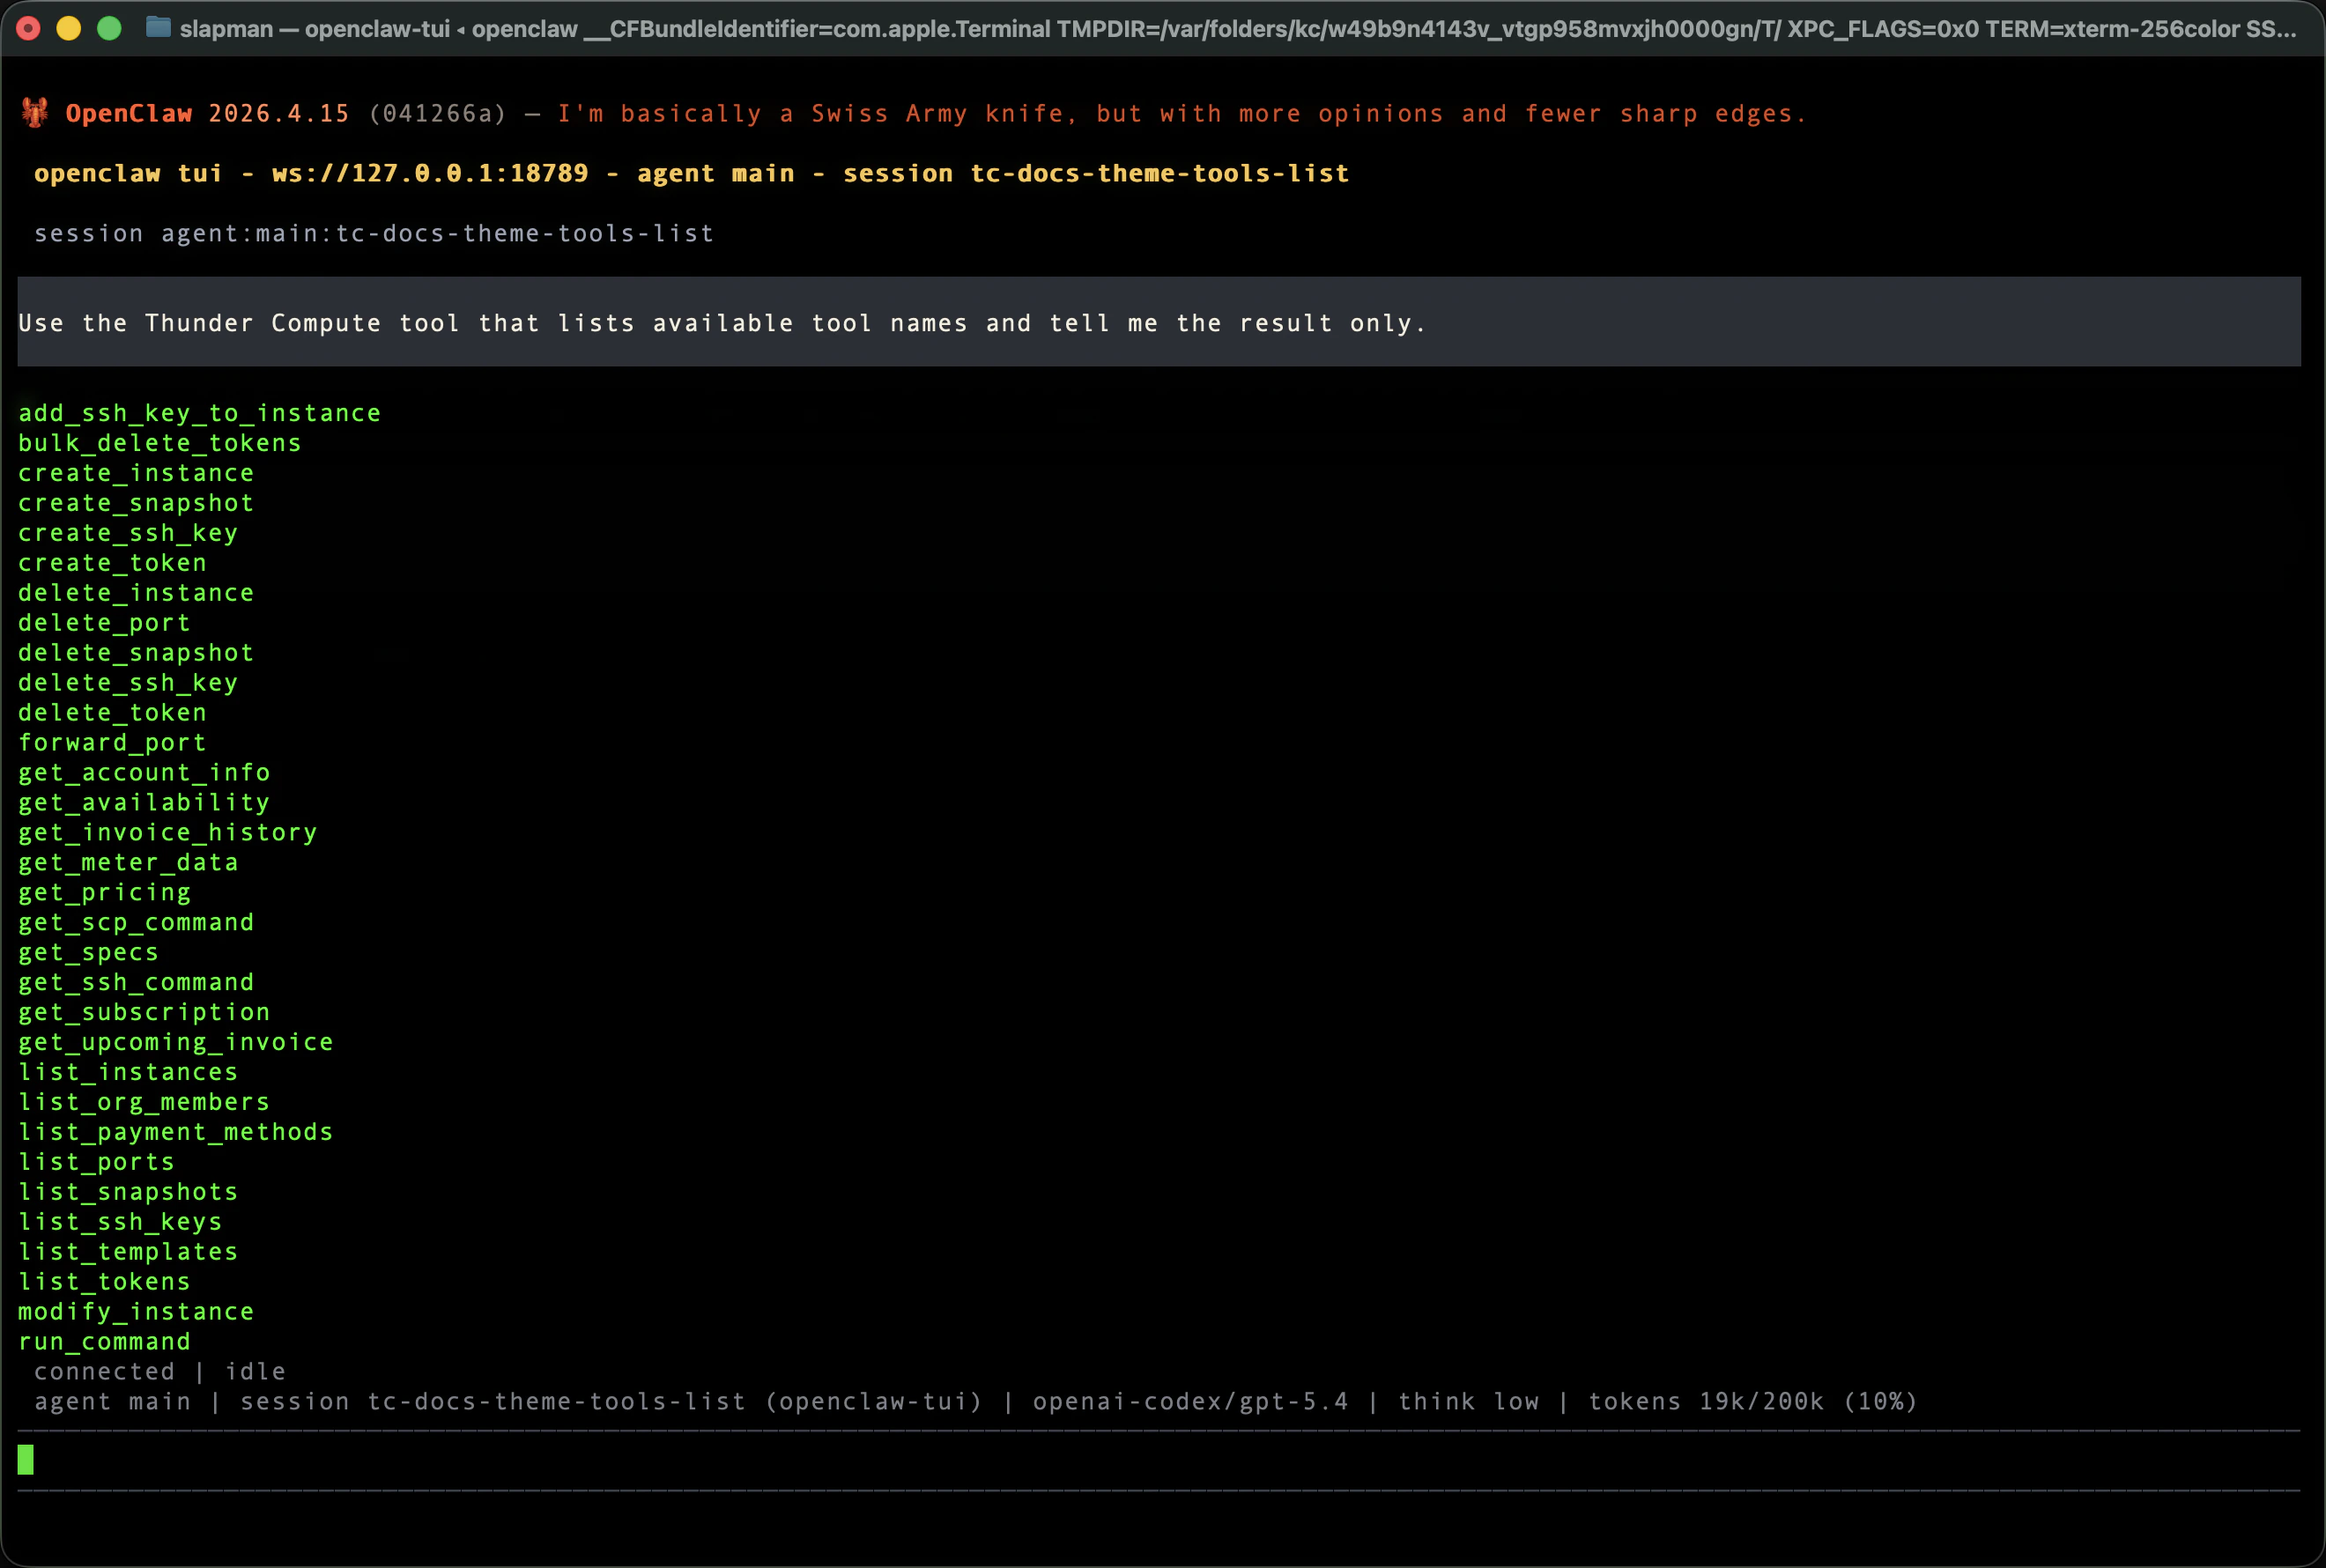Select the run_command line
The height and width of the screenshot is (1568, 2326).
pos(104,1343)
